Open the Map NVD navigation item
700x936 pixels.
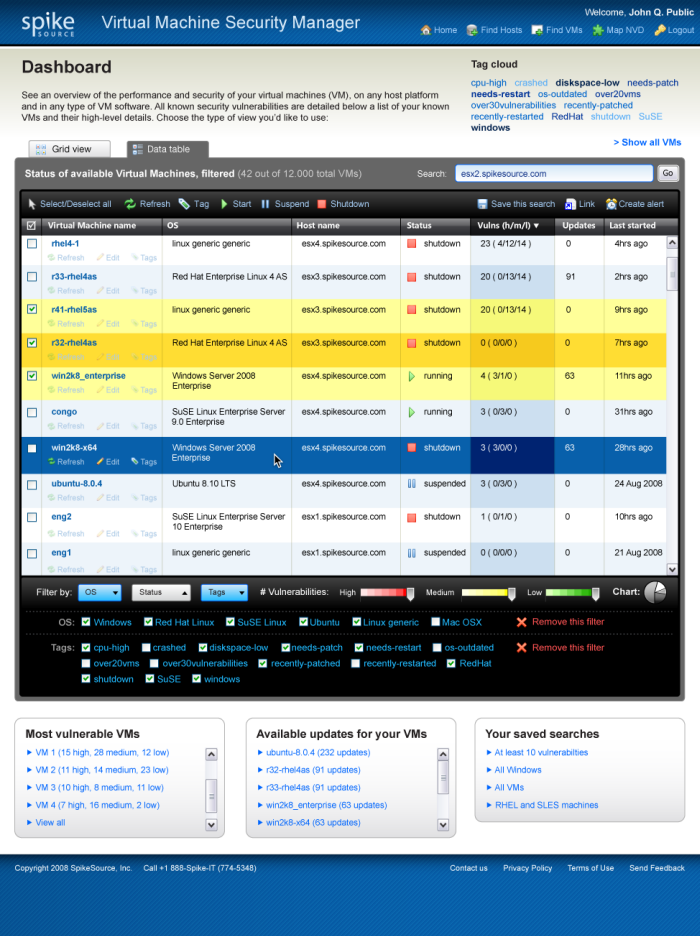(x=619, y=30)
